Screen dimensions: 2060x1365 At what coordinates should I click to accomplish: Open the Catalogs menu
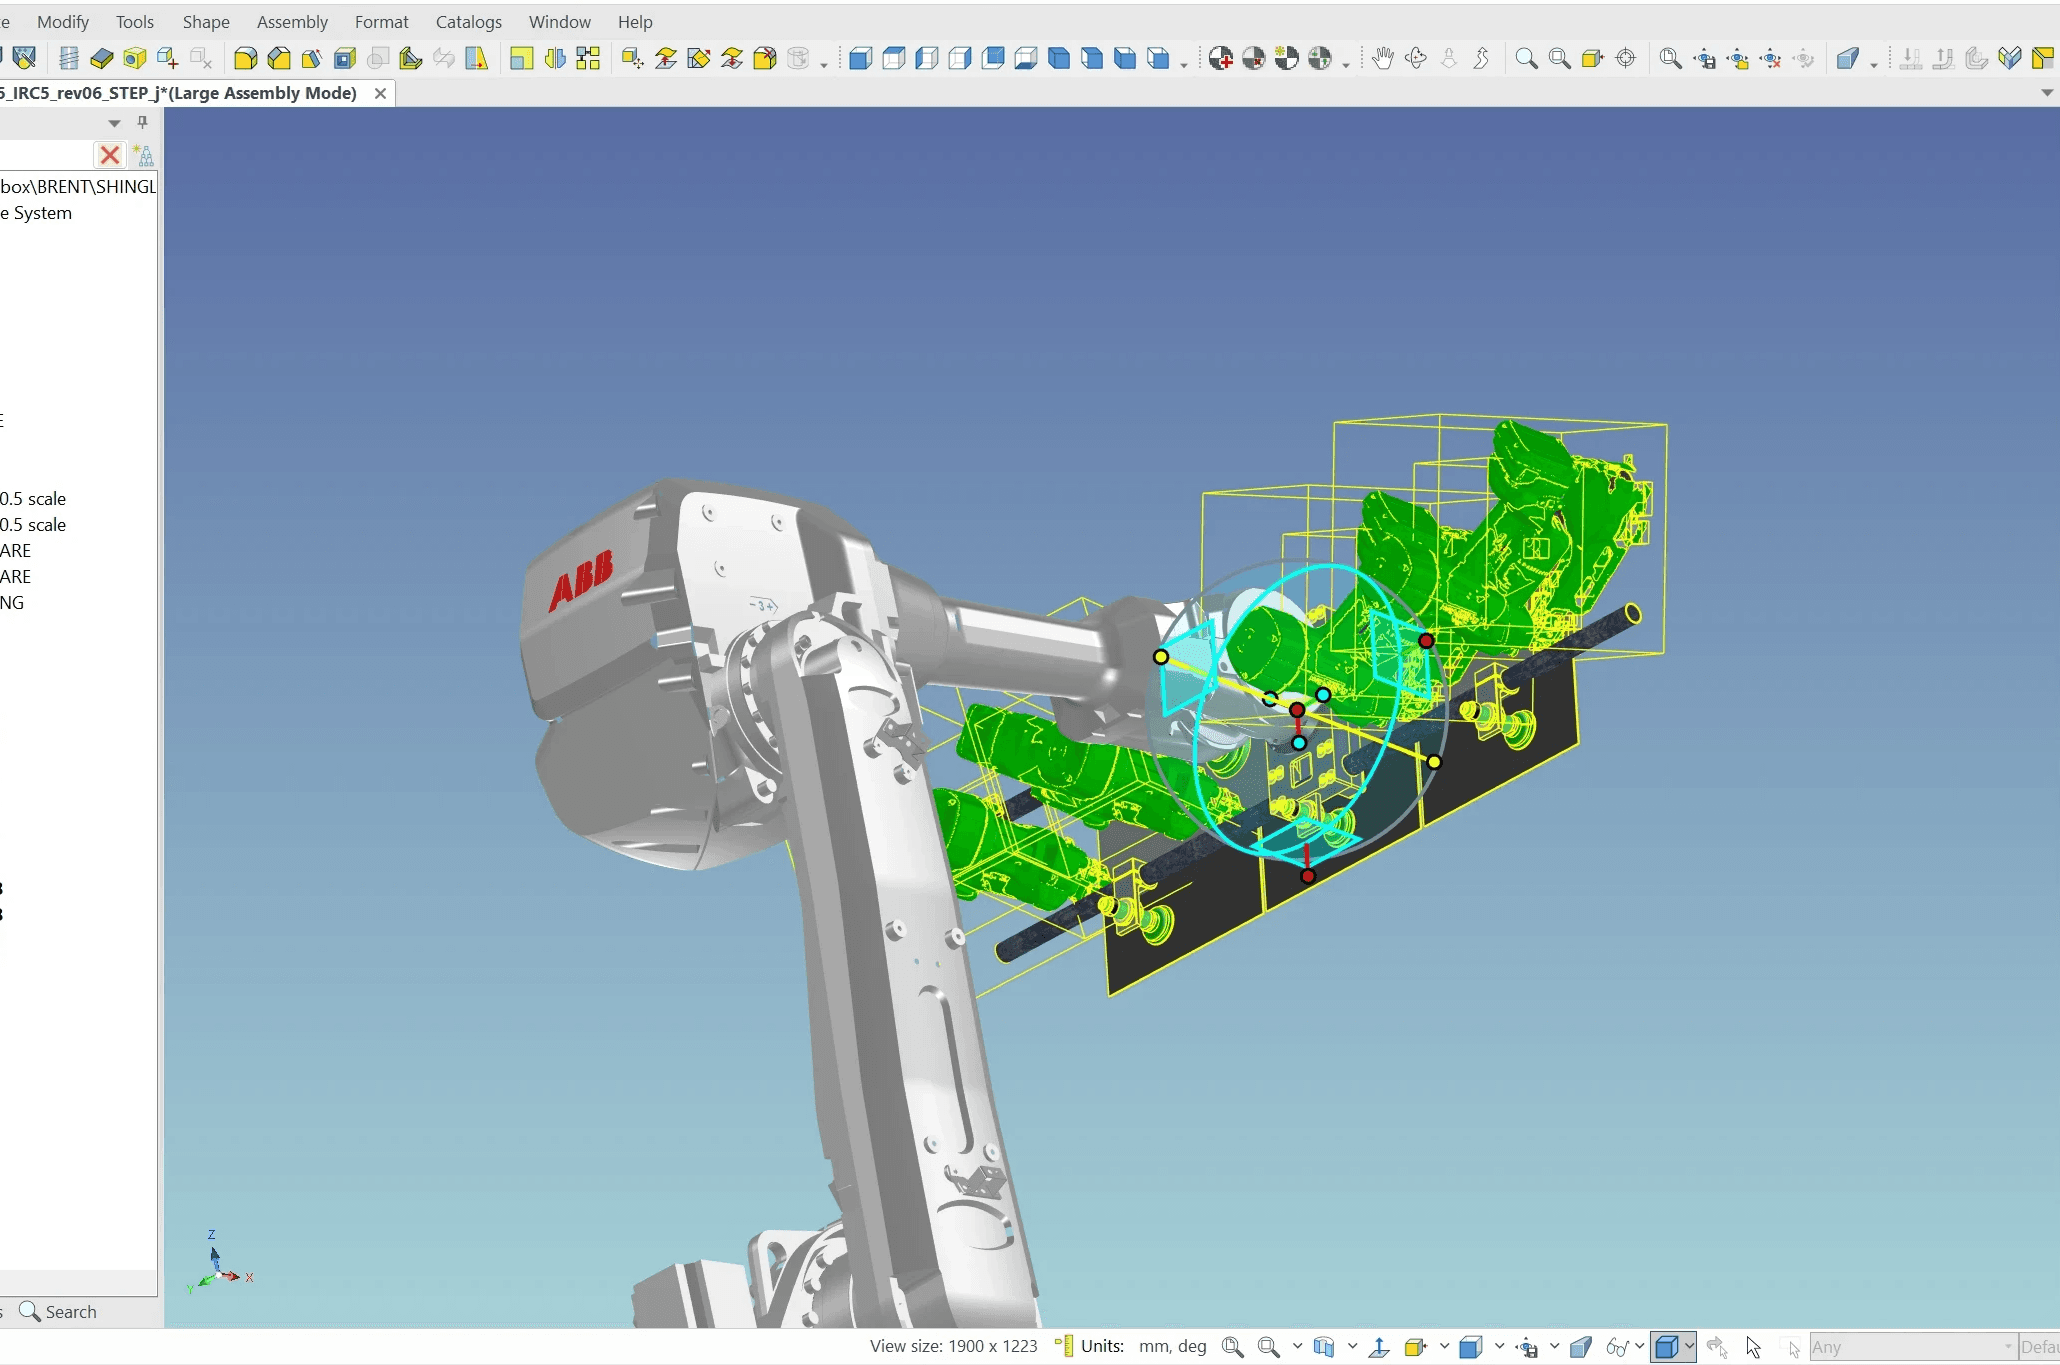(x=468, y=22)
